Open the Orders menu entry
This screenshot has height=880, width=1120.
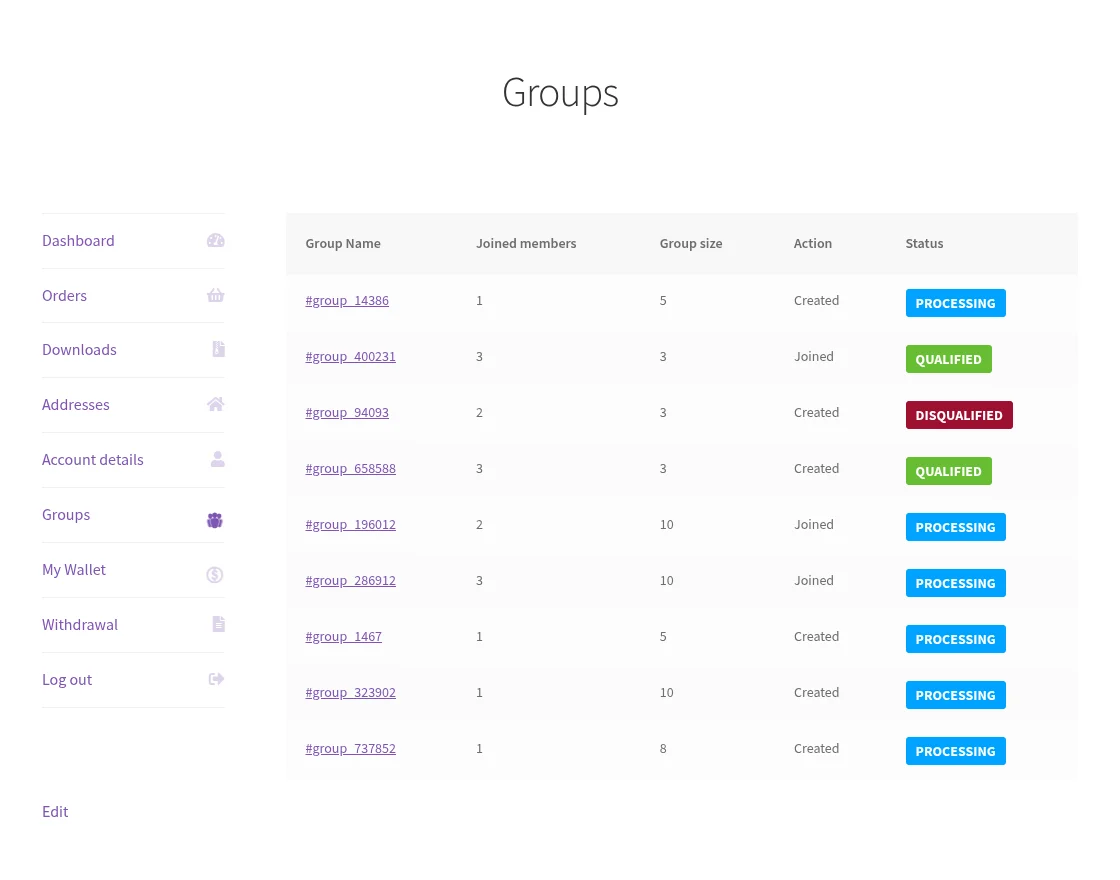[64, 295]
